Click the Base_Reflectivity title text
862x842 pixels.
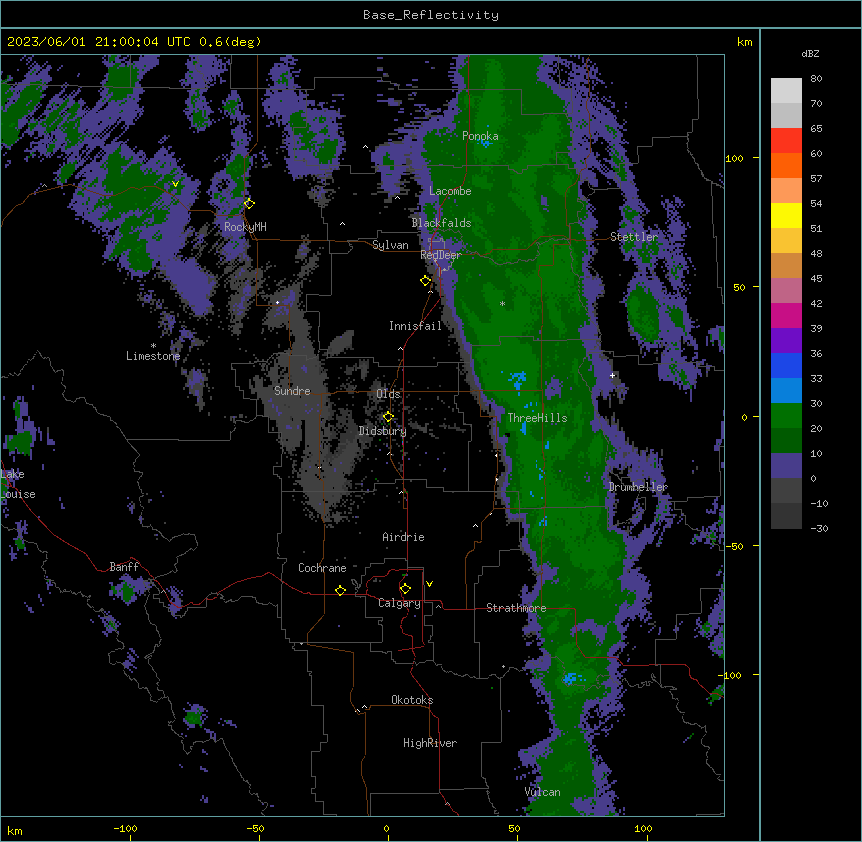tap(431, 15)
